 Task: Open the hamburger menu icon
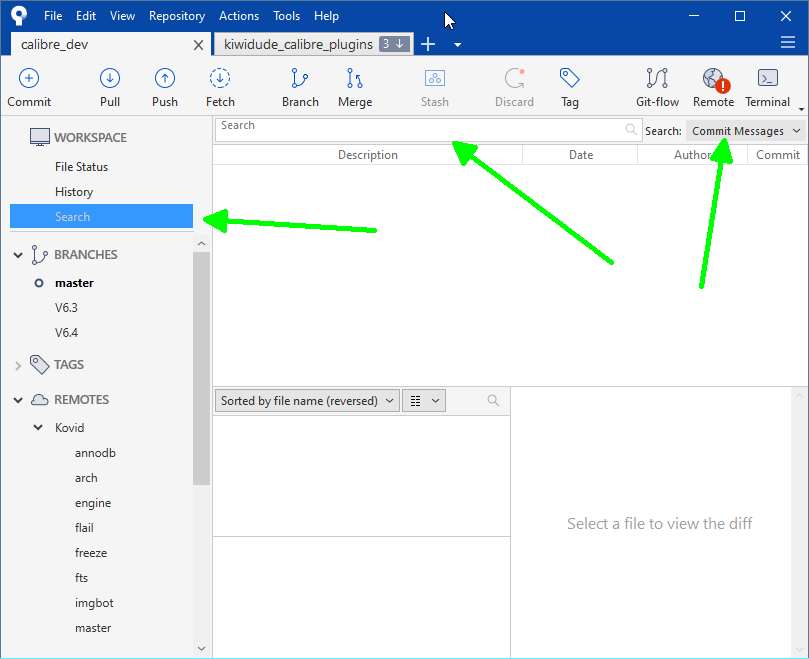pos(788,42)
